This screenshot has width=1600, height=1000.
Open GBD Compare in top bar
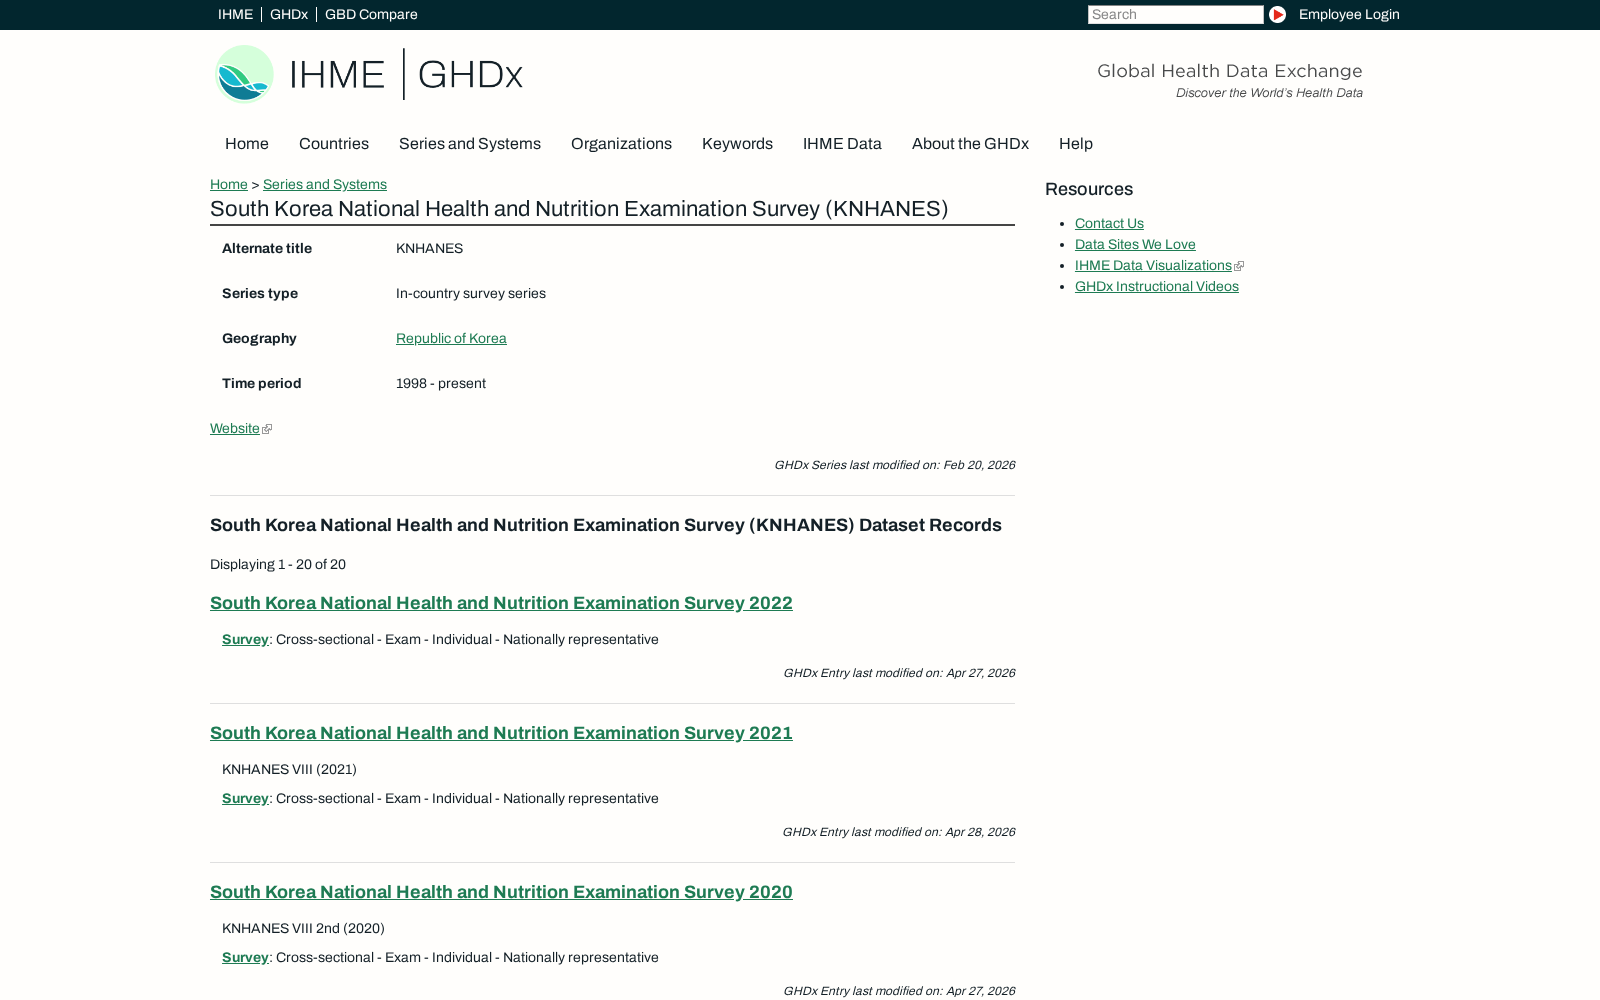(x=371, y=14)
